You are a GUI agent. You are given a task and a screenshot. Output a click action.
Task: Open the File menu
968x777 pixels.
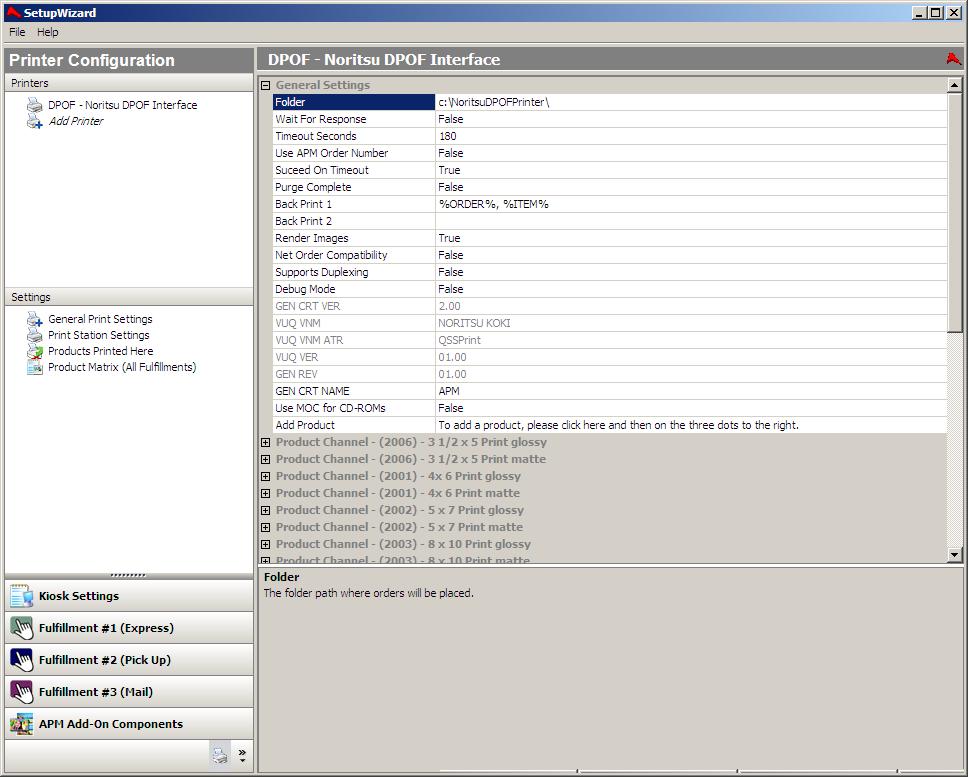(x=17, y=32)
